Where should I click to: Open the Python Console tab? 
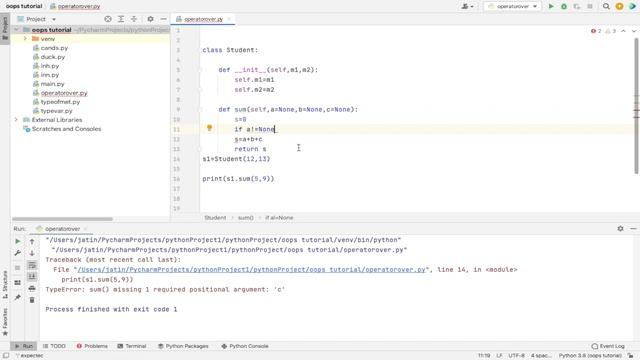click(244, 346)
